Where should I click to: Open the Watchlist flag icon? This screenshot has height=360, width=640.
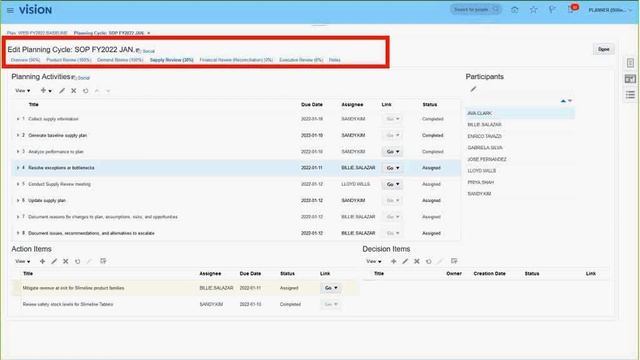point(552,10)
